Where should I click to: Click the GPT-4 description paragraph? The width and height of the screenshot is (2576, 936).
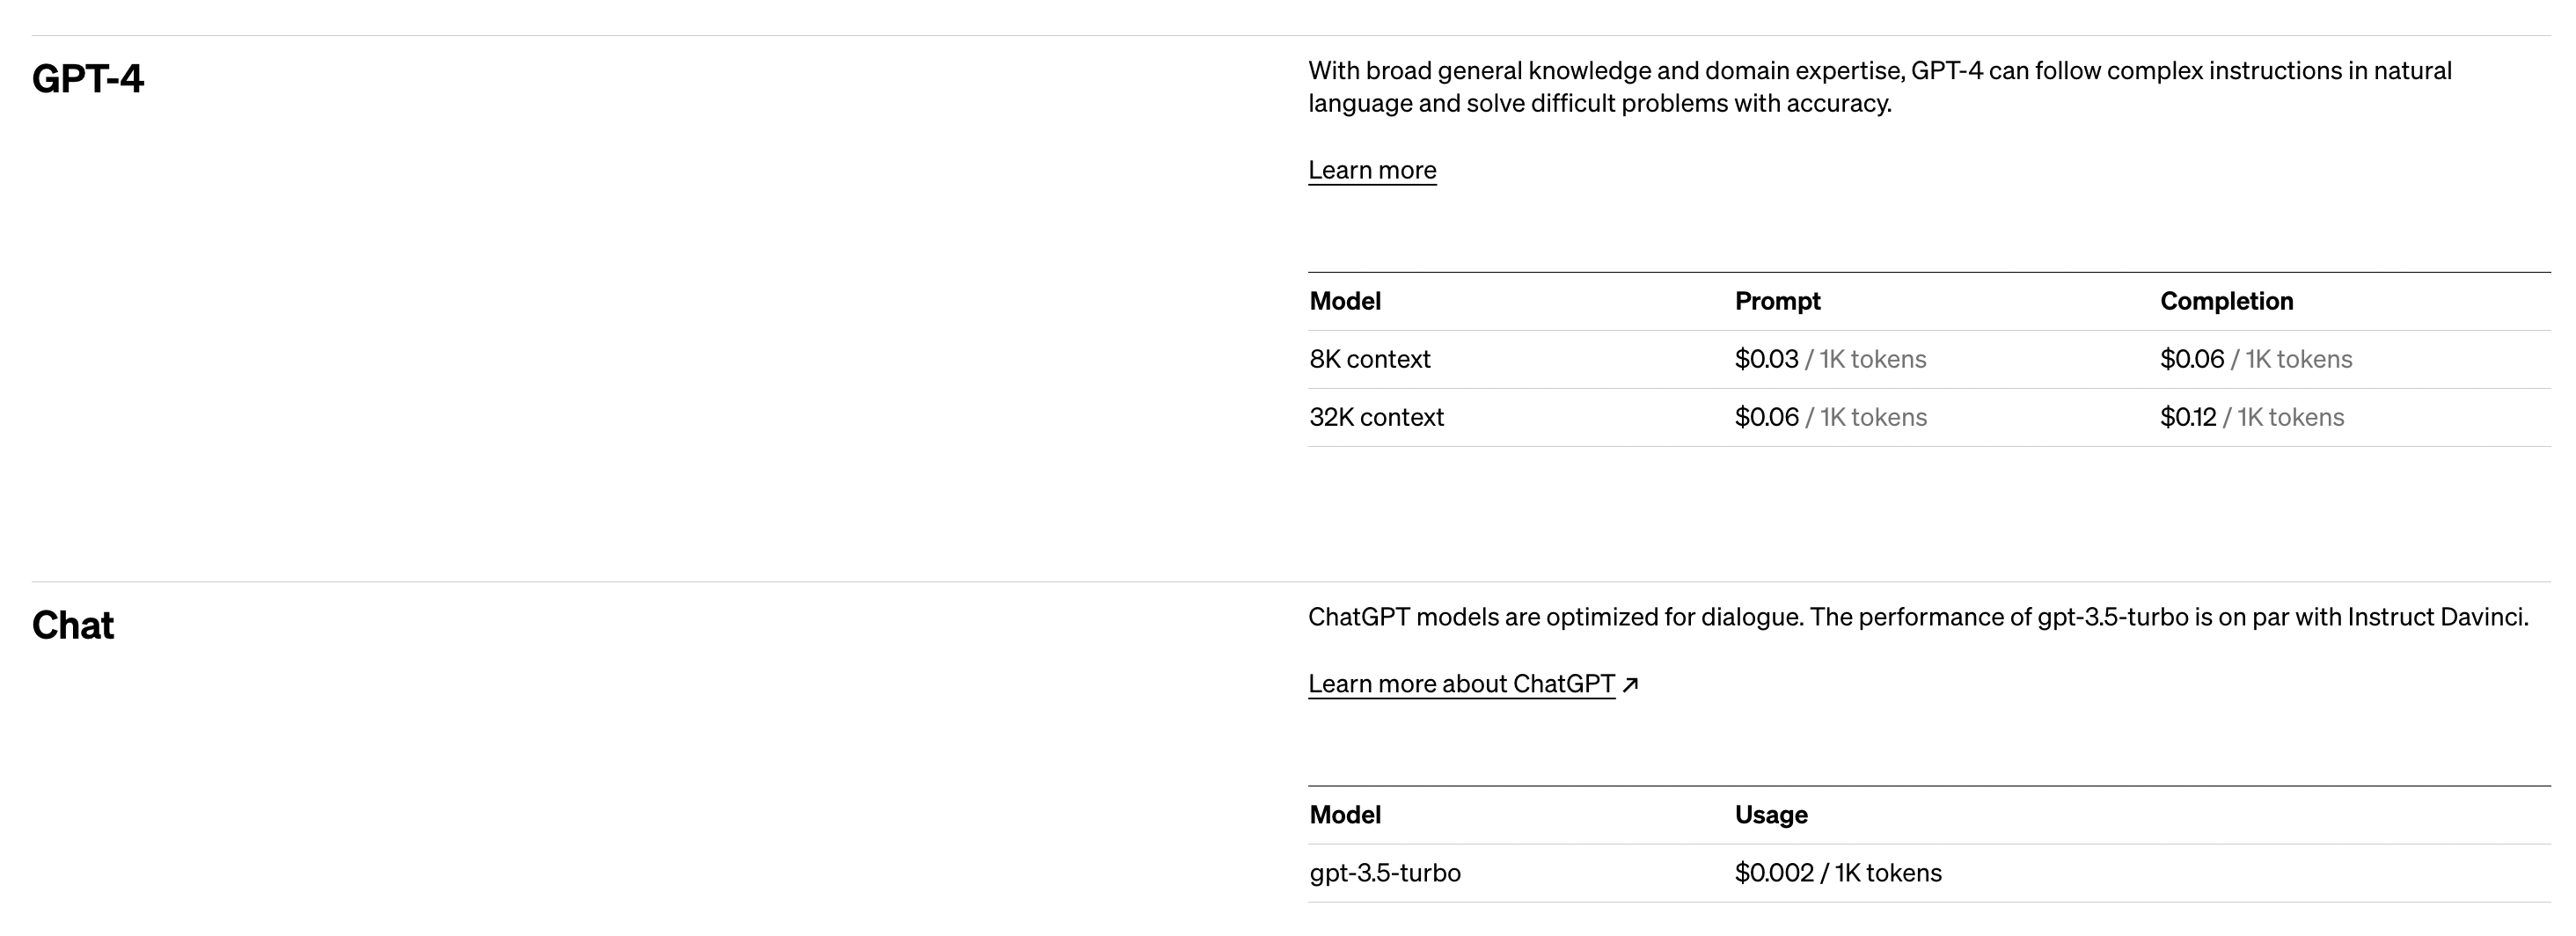click(x=1880, y=87)
